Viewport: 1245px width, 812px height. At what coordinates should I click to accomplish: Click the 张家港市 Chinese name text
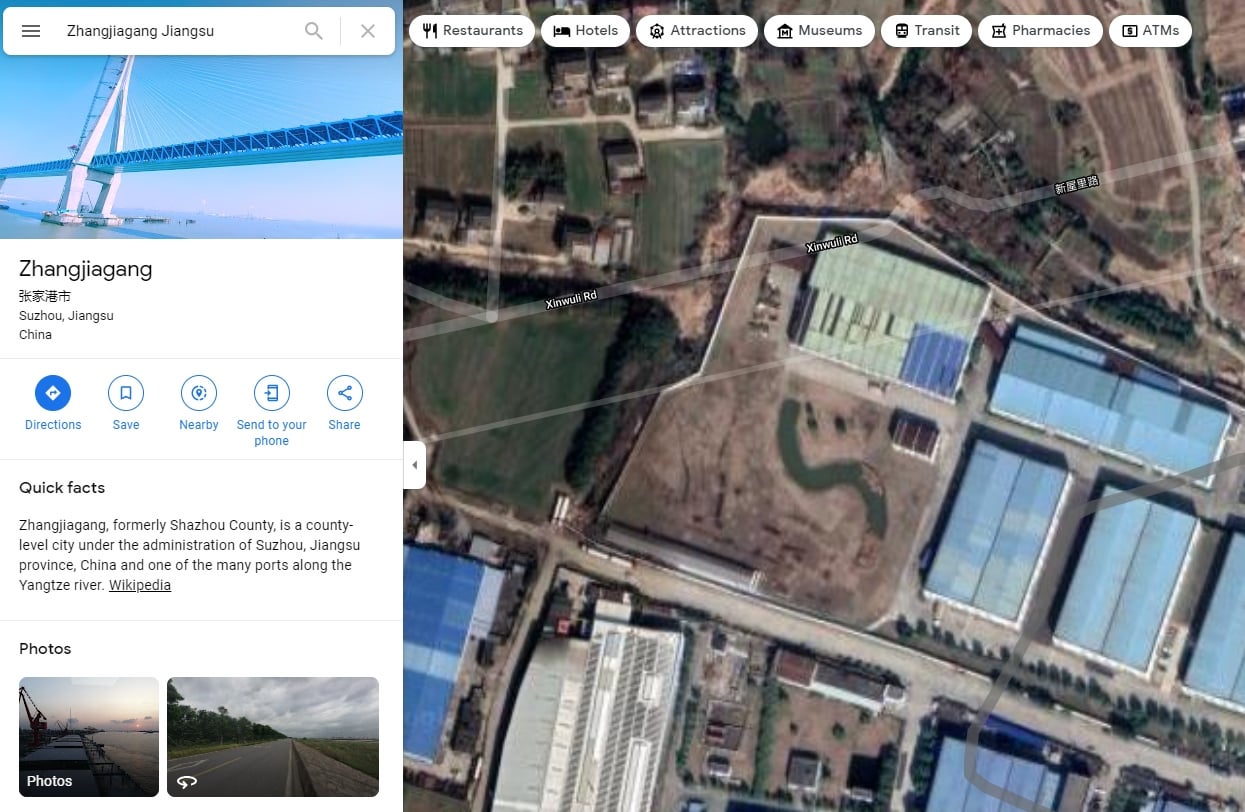45,296
